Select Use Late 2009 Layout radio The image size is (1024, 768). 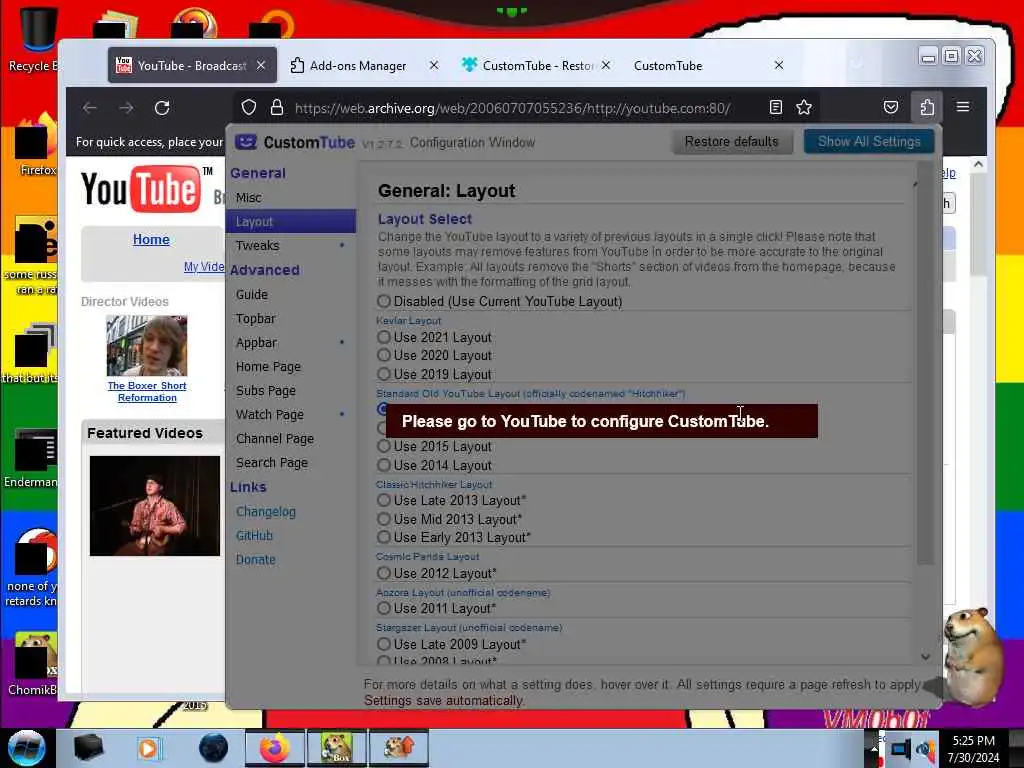pos(383,644)
